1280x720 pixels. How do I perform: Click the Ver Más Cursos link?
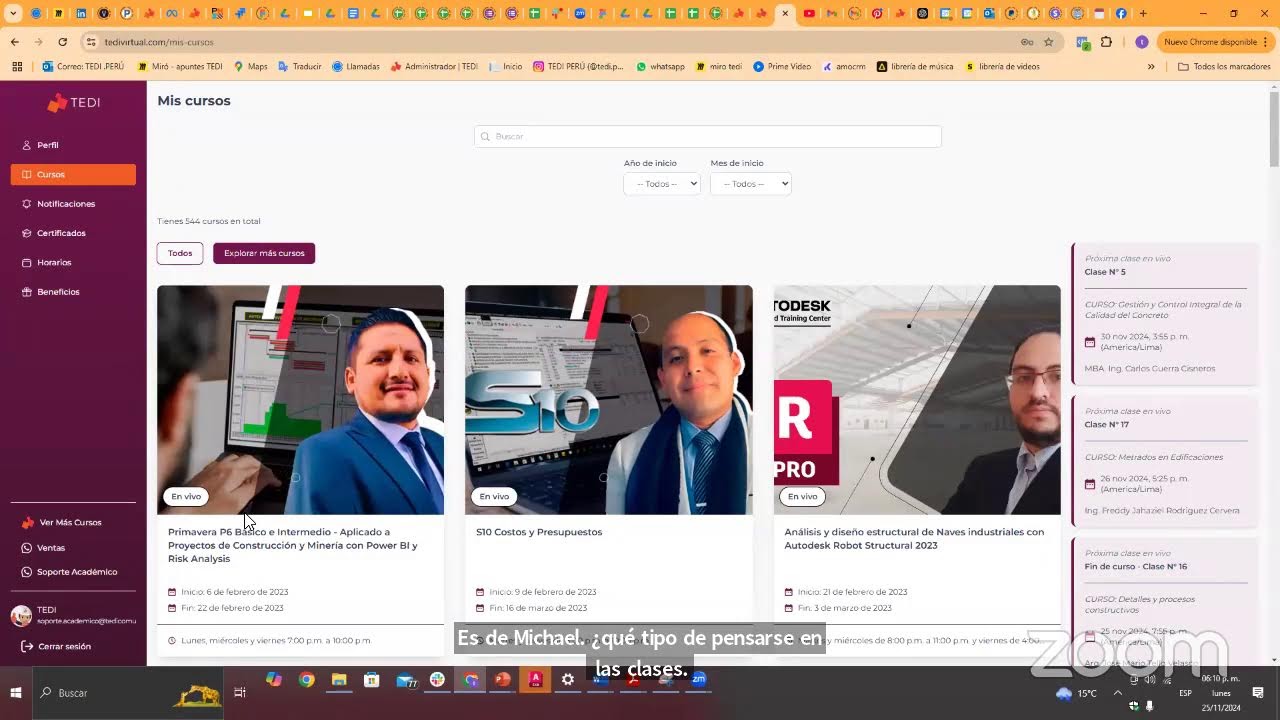pyautogui.click(x=62, y=522)
